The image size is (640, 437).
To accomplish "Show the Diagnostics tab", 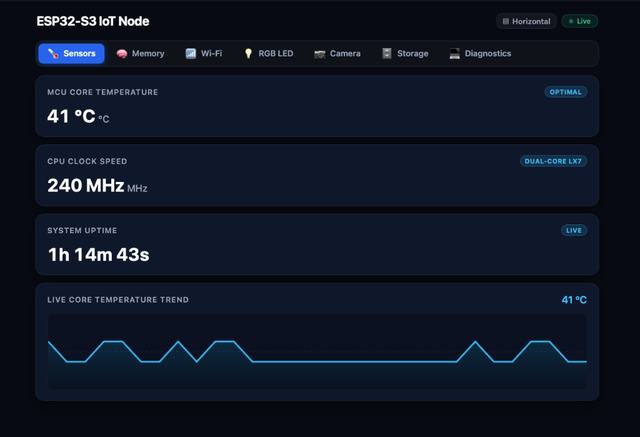I will coord(480,53).
